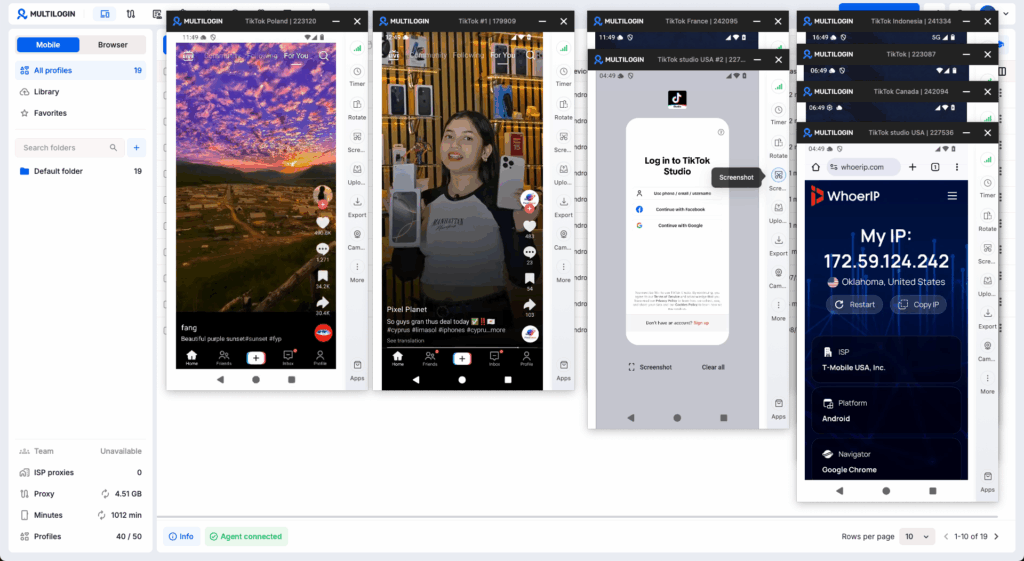
Task: Open Chrome three-dot menu
Action: click(957, 167)
